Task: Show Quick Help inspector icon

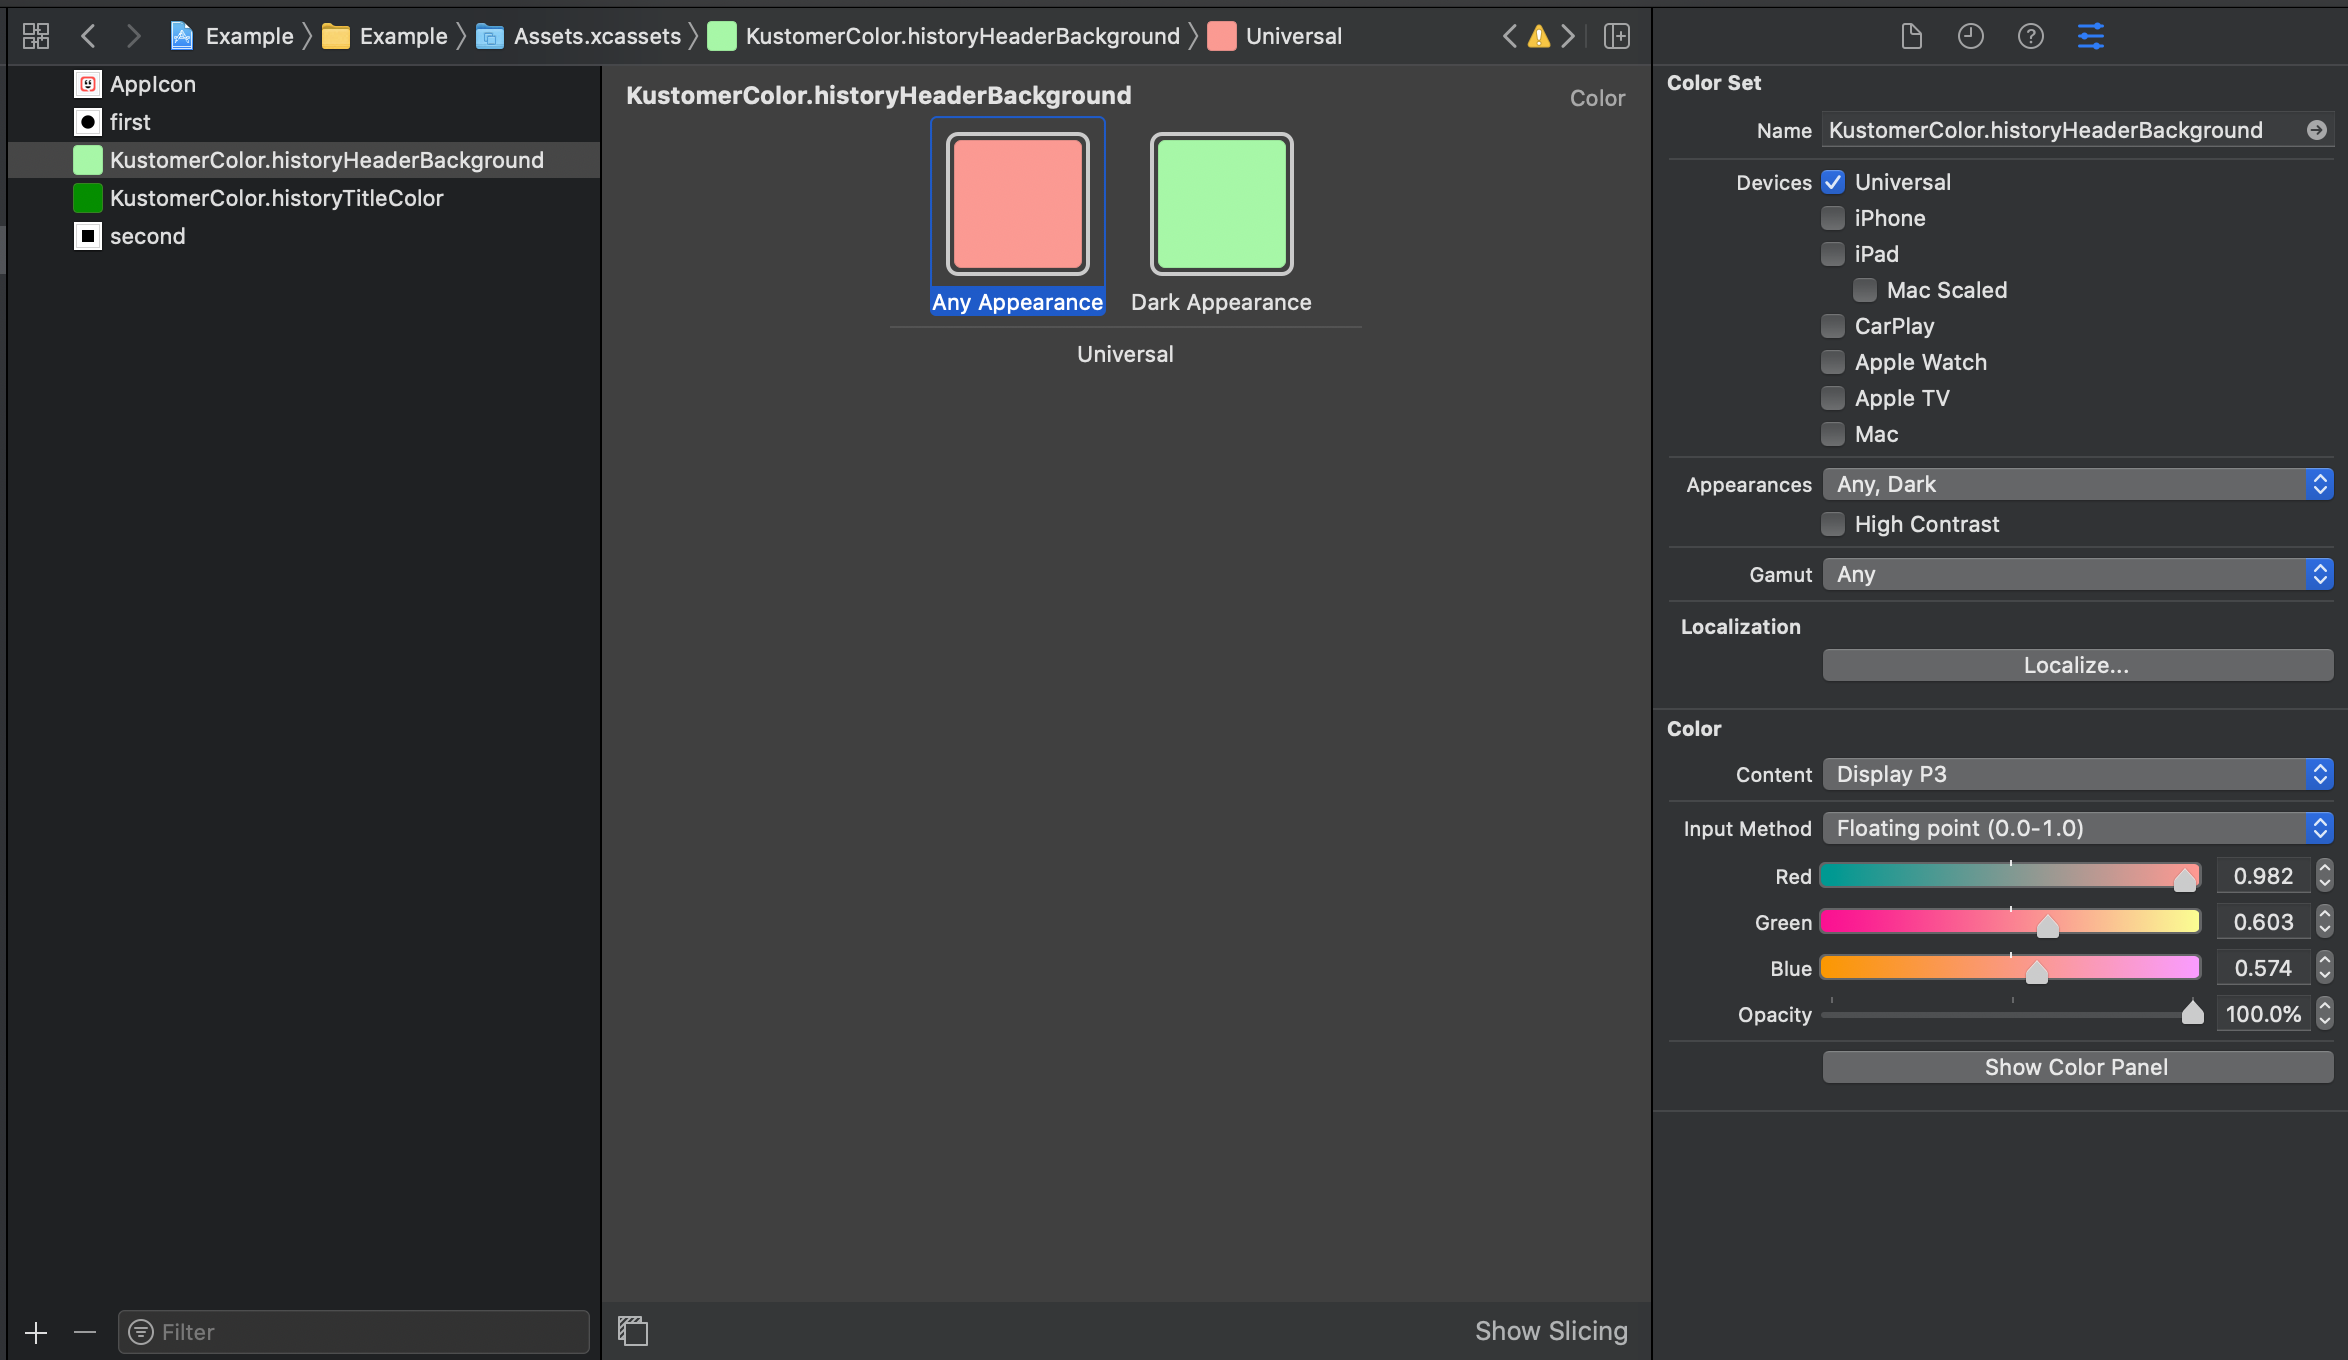Action: [2030, 36]
